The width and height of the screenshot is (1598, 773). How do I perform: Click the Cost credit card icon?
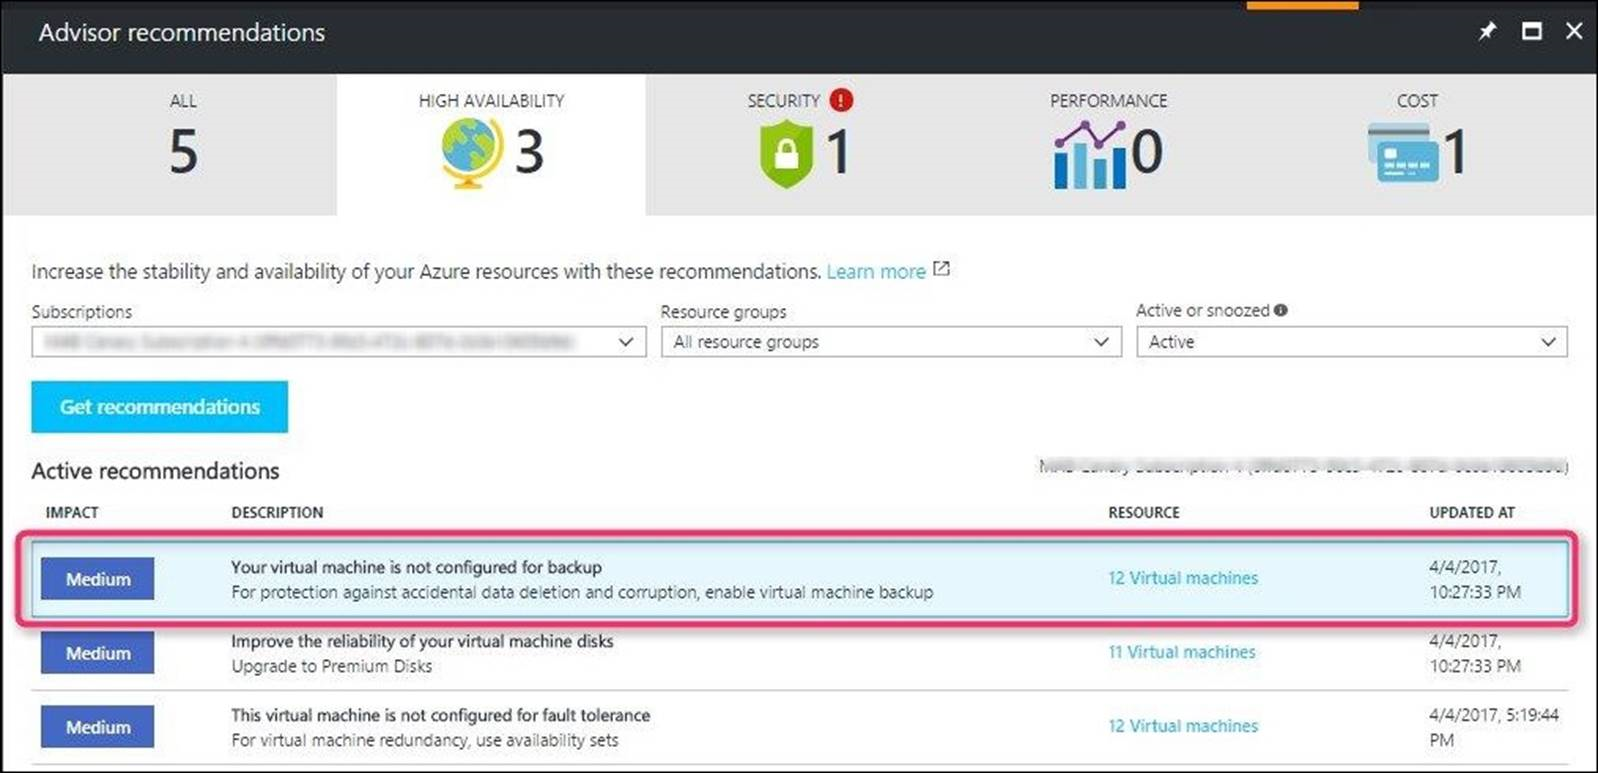click(x=1402, y=152)
